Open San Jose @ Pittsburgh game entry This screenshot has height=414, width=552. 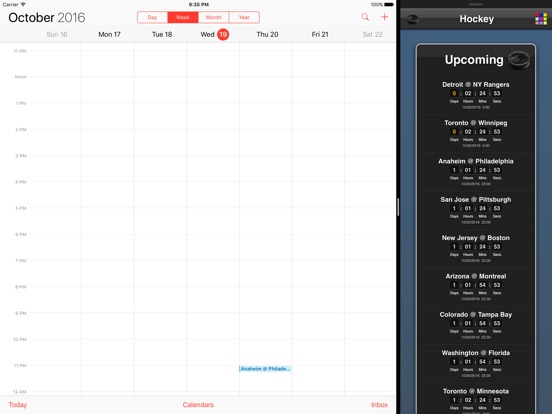476,210
